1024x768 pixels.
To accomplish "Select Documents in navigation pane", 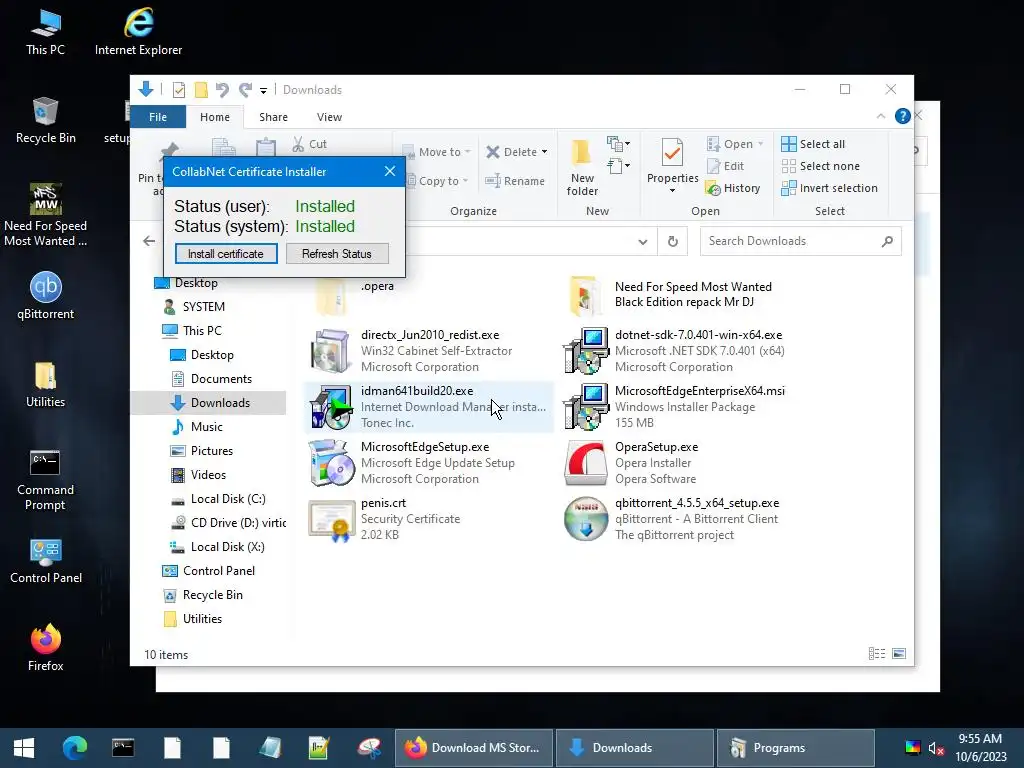I will [x=221, y=379].
